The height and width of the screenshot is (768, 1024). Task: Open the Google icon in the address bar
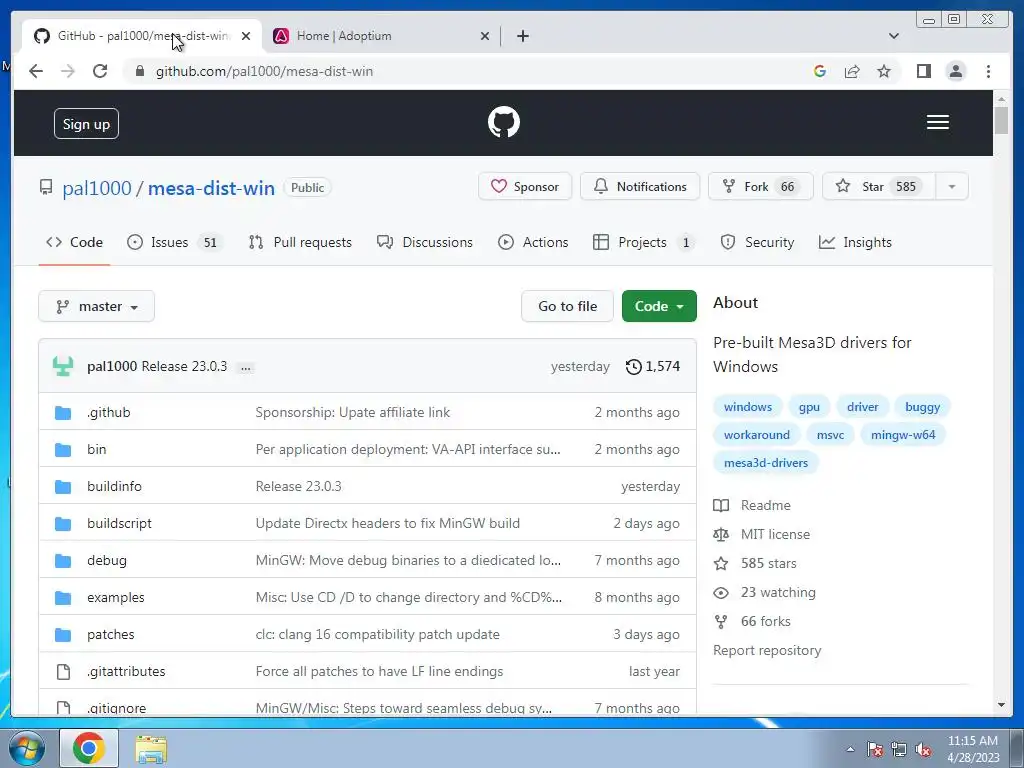point(820,71)
